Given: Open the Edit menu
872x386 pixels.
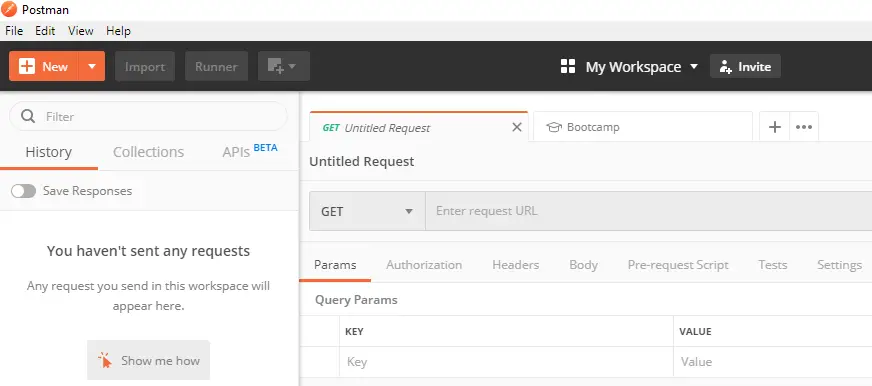Looking at the screenshot, I should tap(45, 31).
